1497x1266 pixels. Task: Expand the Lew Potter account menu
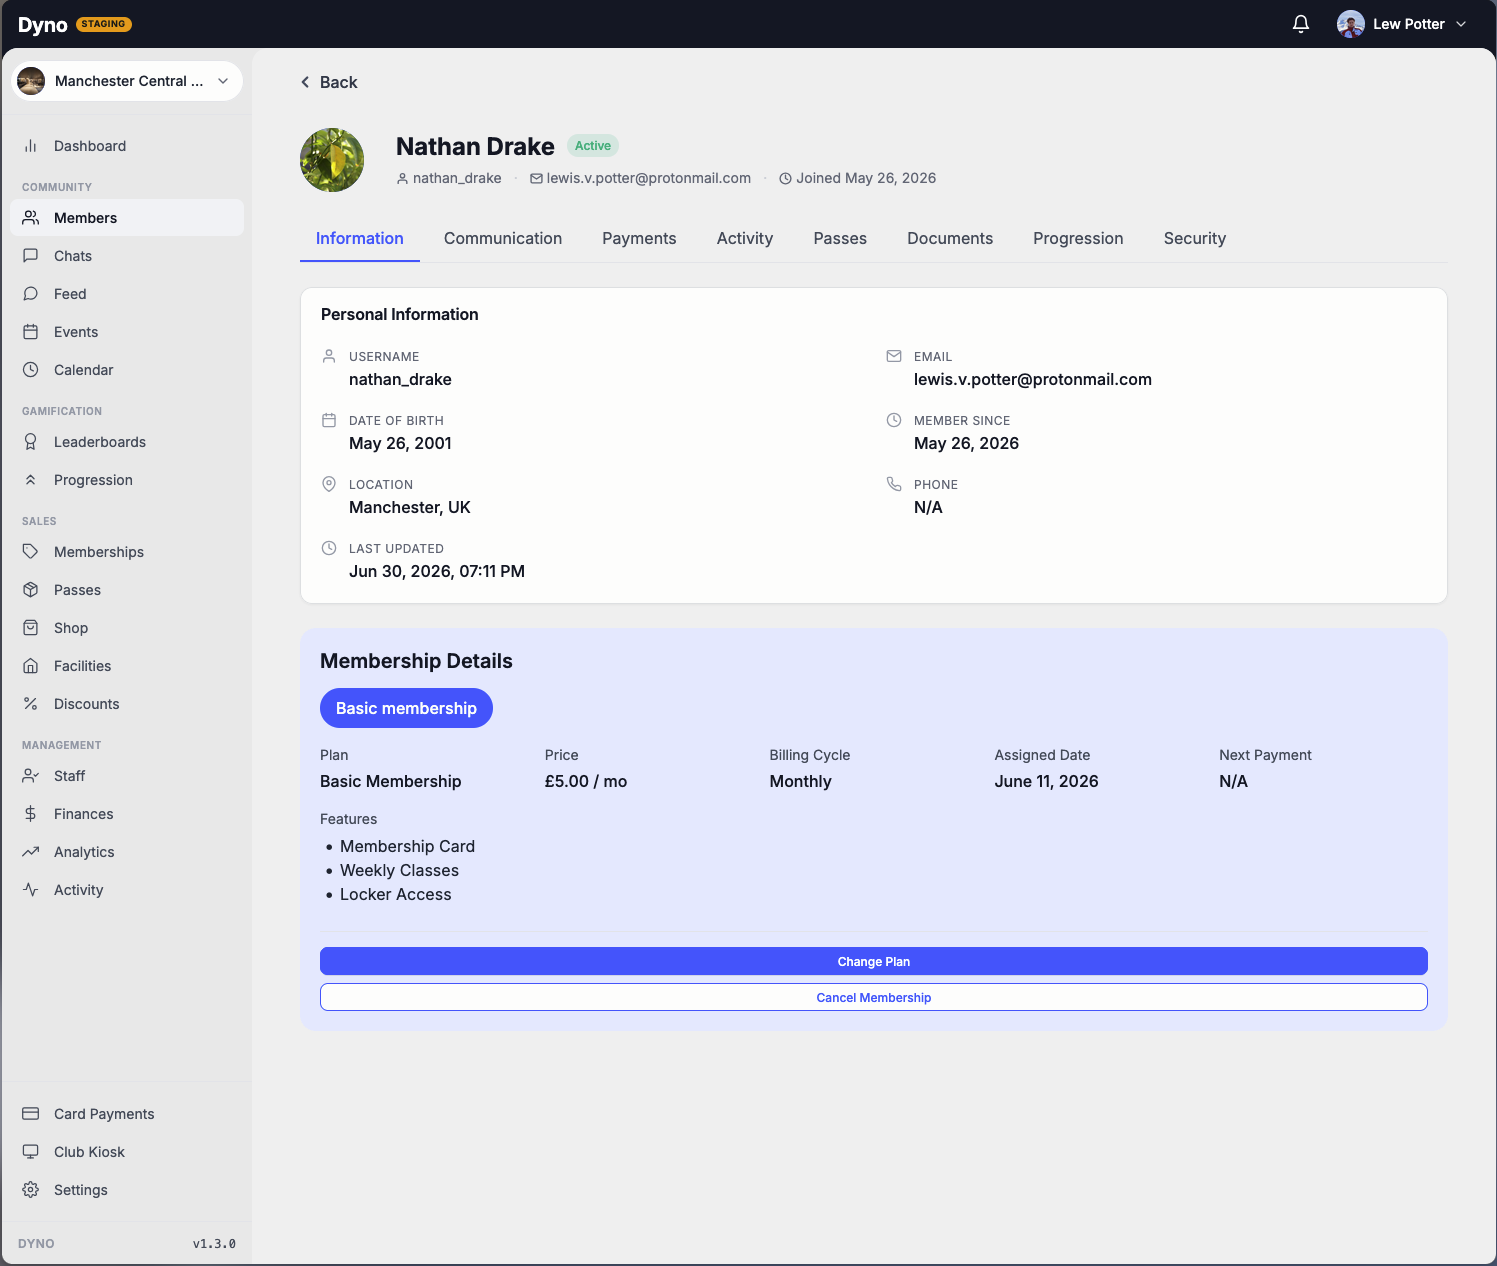[1402, 24]
